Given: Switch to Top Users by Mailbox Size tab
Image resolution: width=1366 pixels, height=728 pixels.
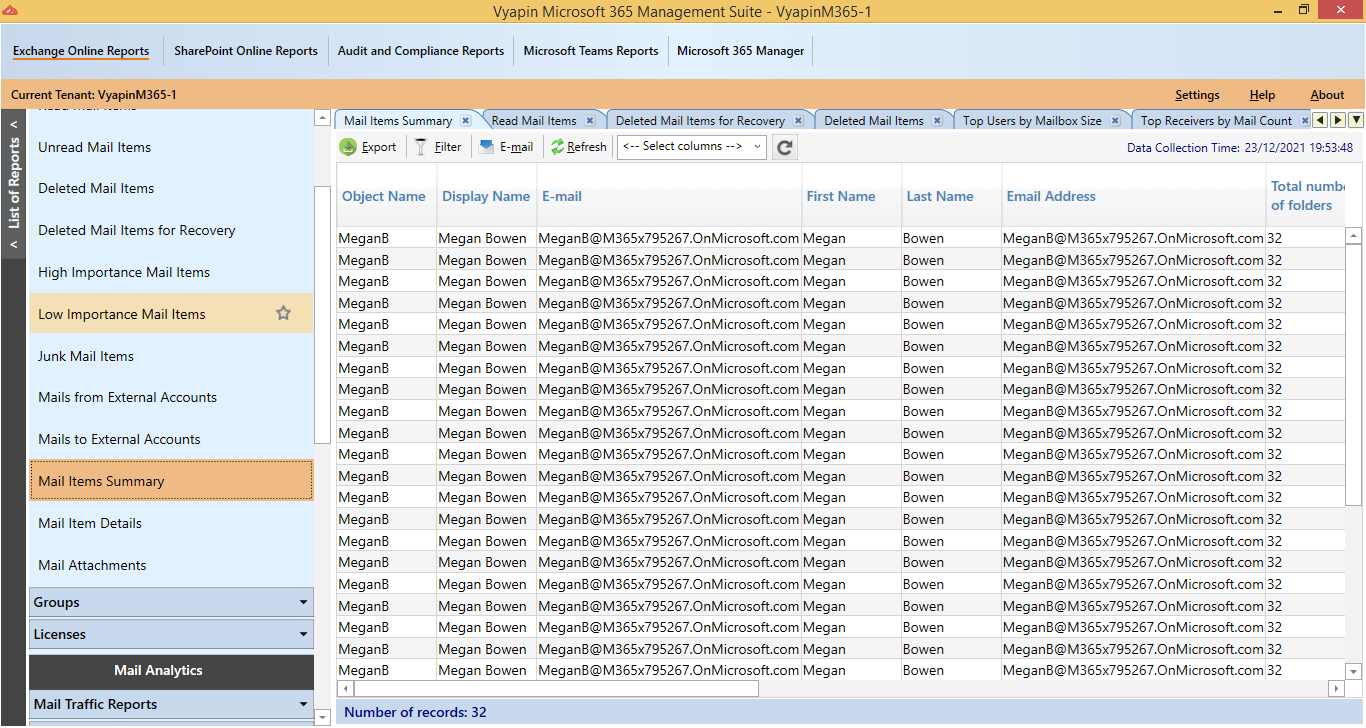Looking at the screenshot, I should tap(1032, 121).
